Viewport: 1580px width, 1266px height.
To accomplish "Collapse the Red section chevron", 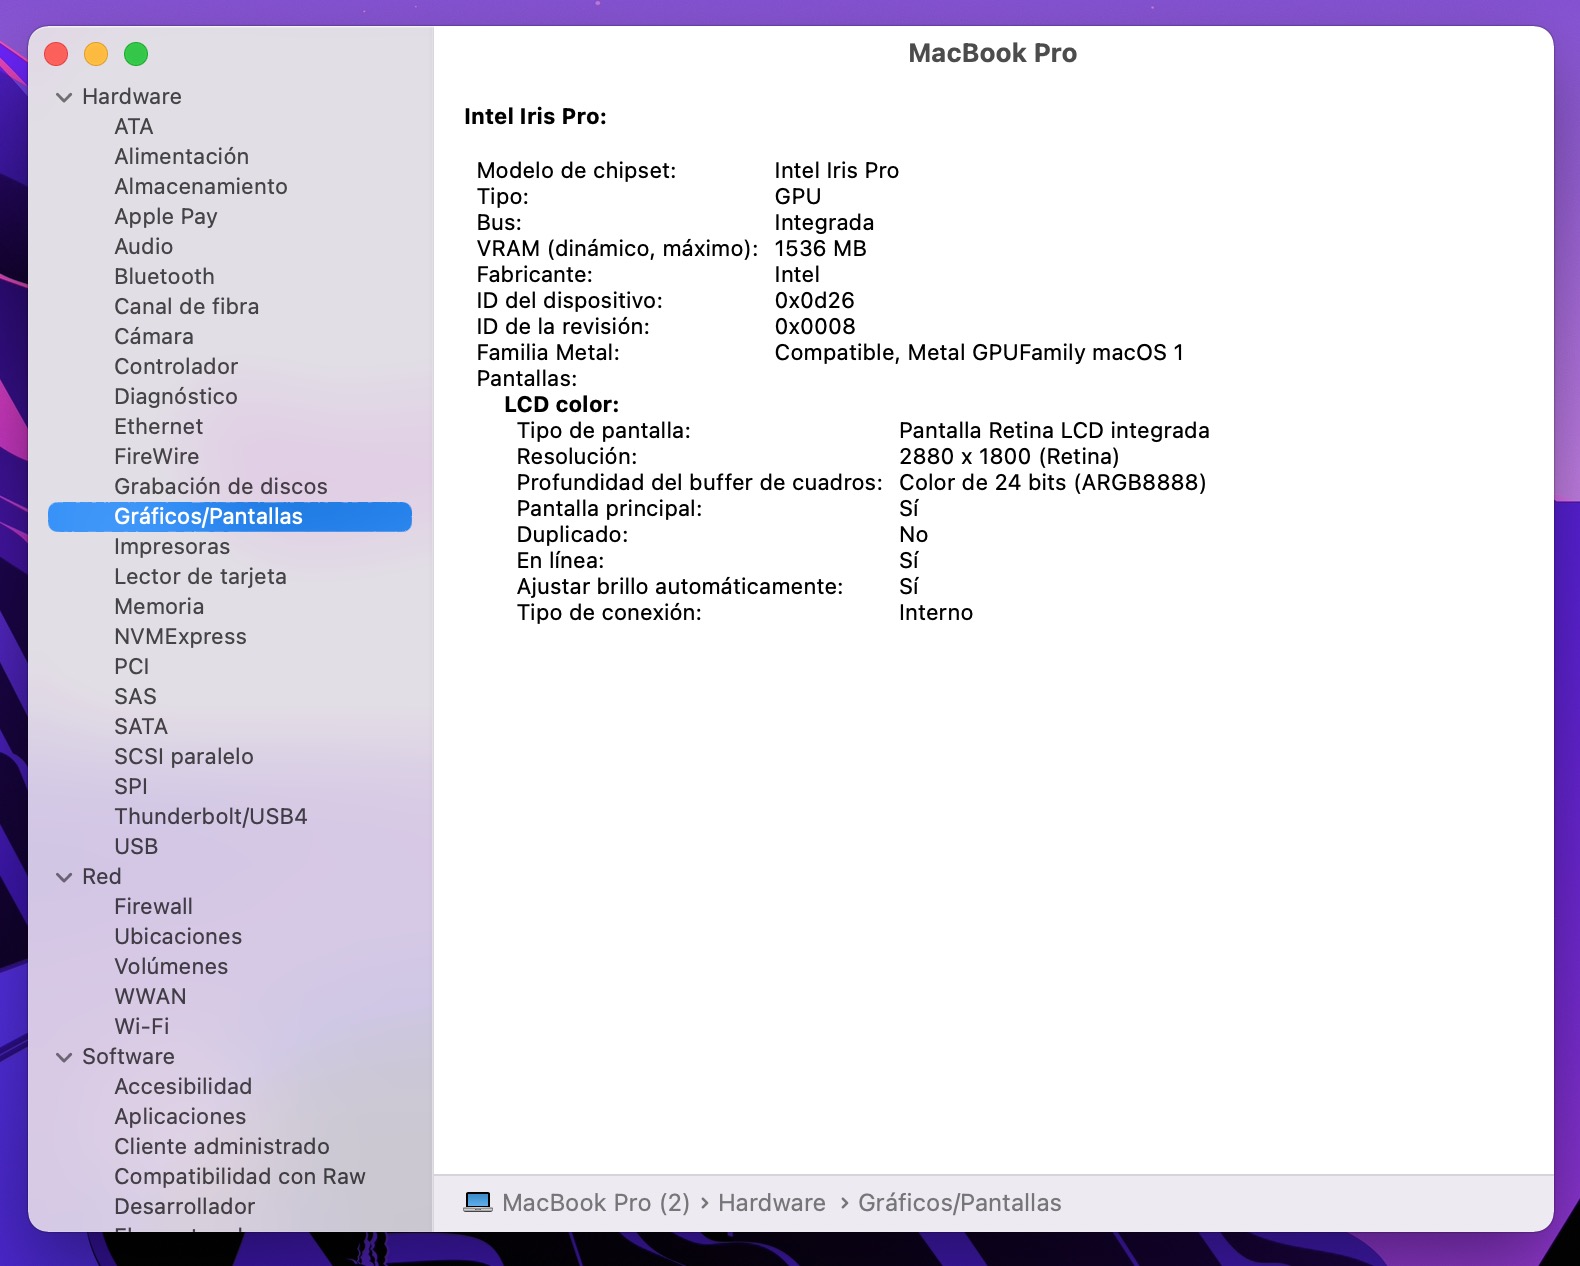I will coord(64,877).
